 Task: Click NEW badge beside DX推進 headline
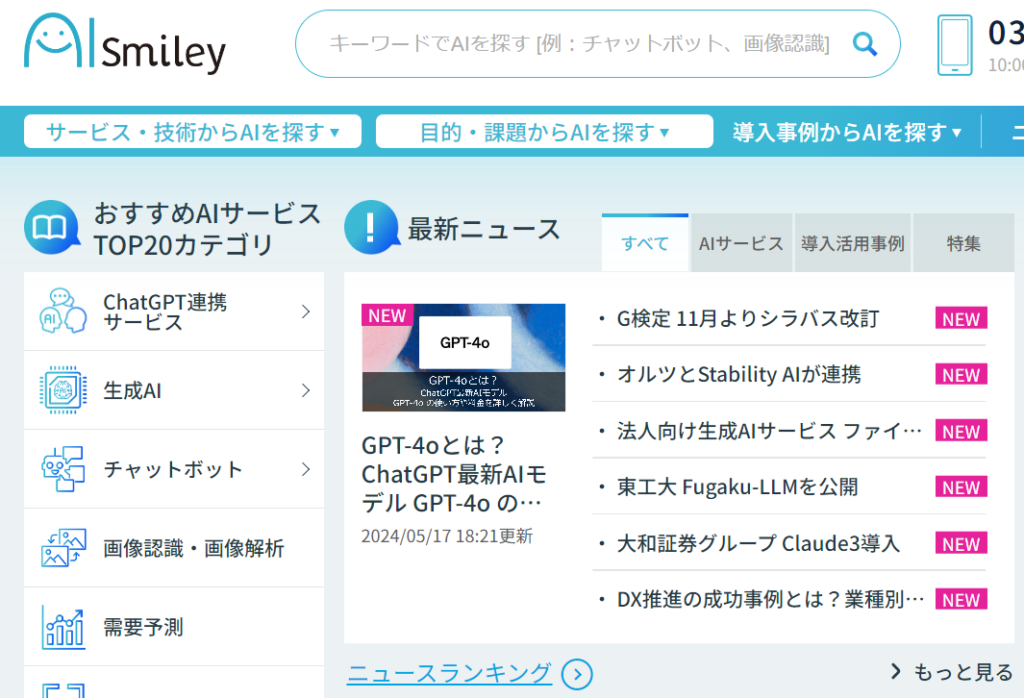pyautogui.click(x=961, y=599)
